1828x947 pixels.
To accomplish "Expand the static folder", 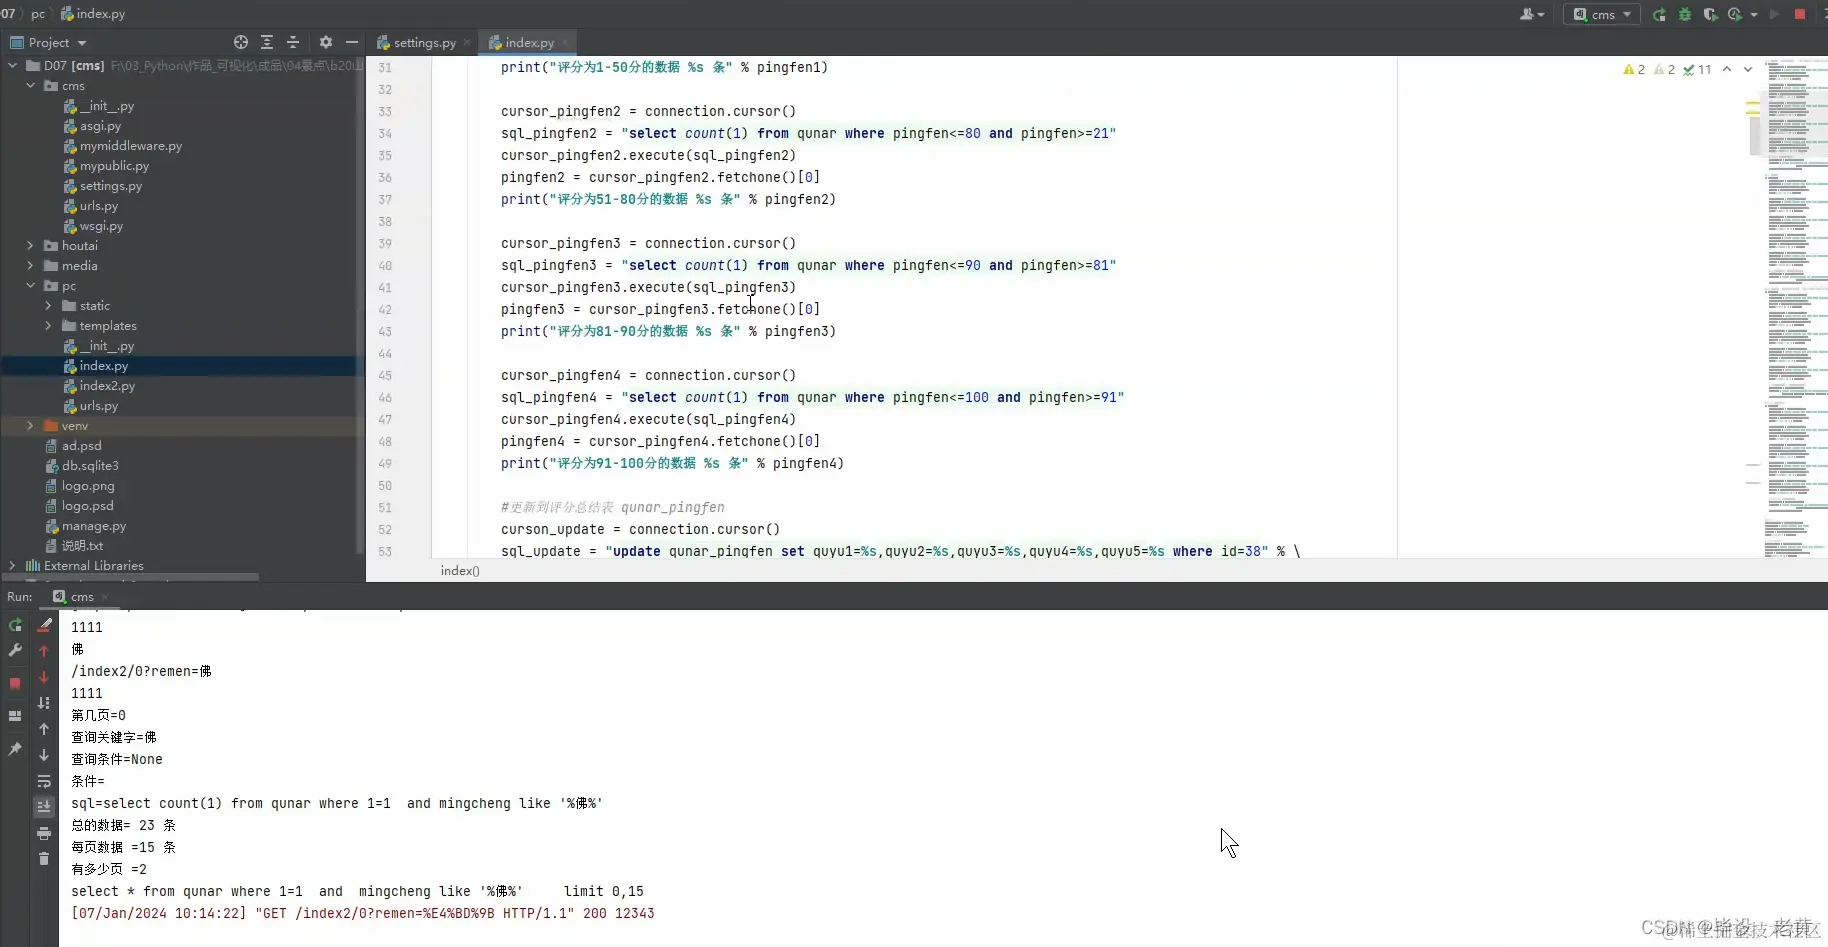I will coord(48,305).
